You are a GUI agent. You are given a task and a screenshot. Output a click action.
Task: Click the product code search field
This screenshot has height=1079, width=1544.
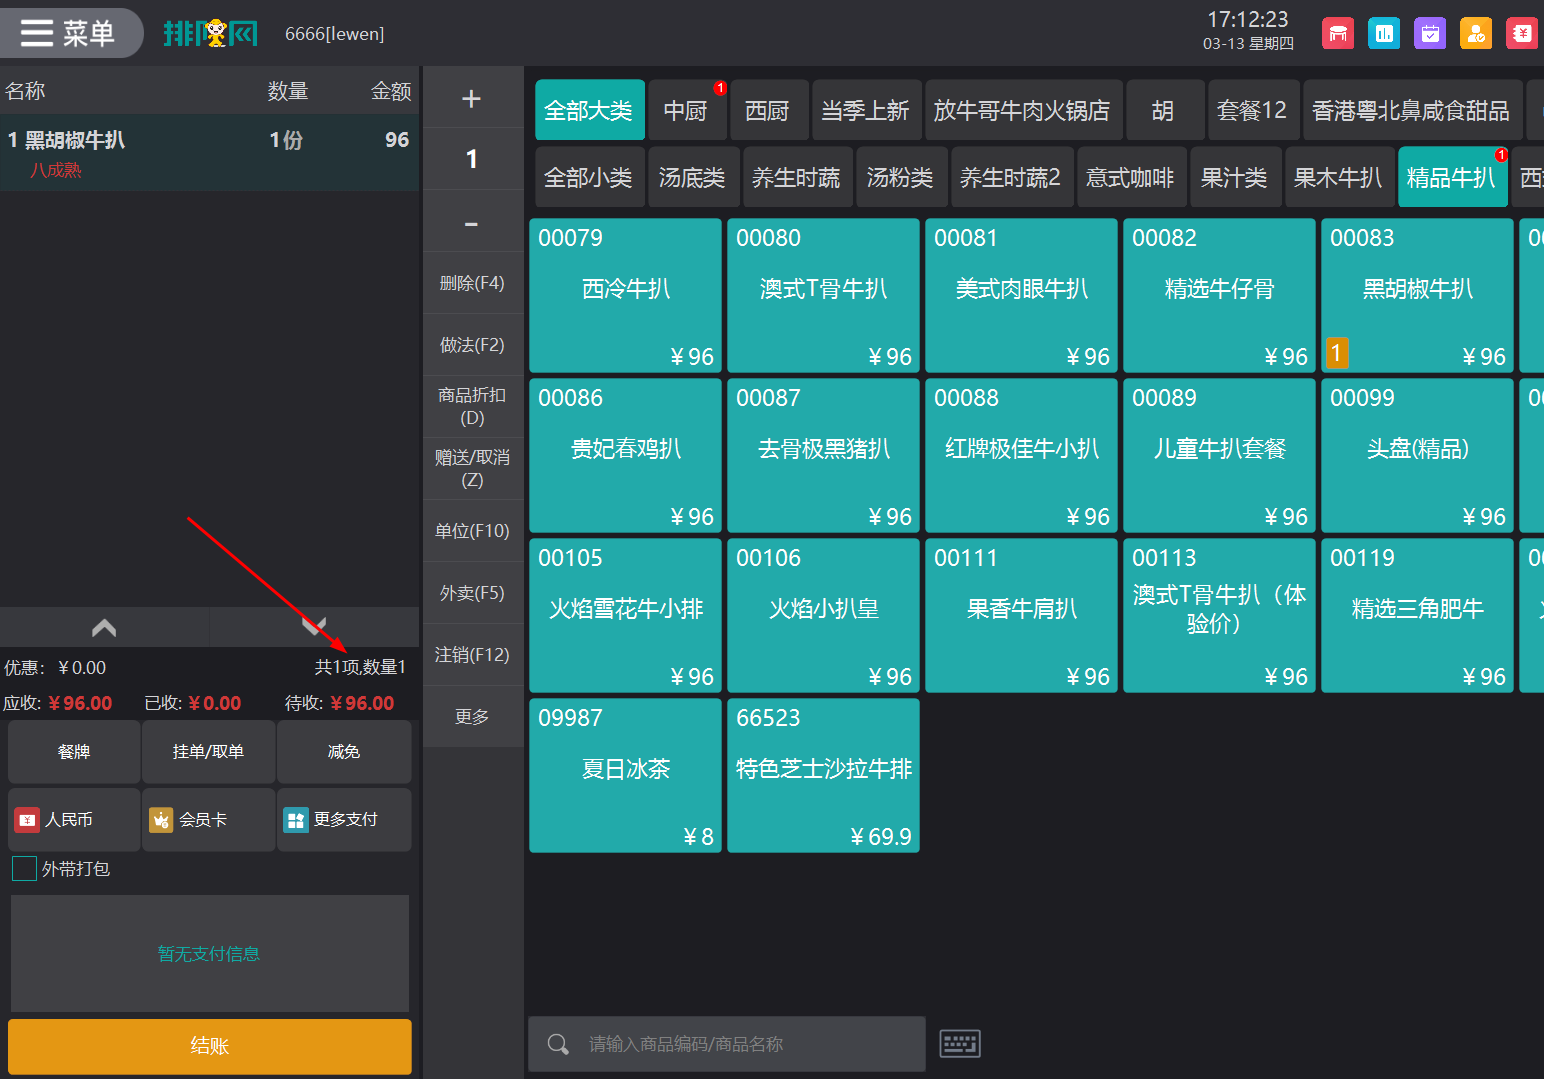(740, 1044)
